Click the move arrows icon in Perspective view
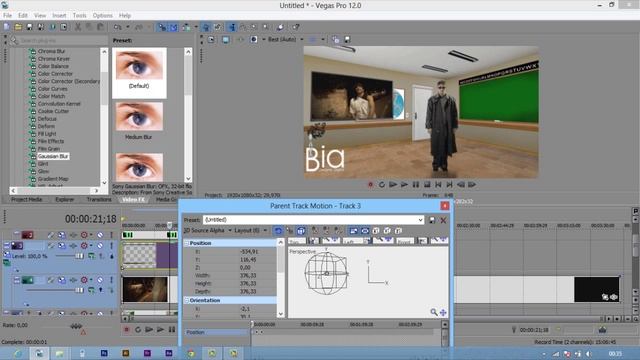Viewport: 640px width, 360px height. [x=443, y=312]
